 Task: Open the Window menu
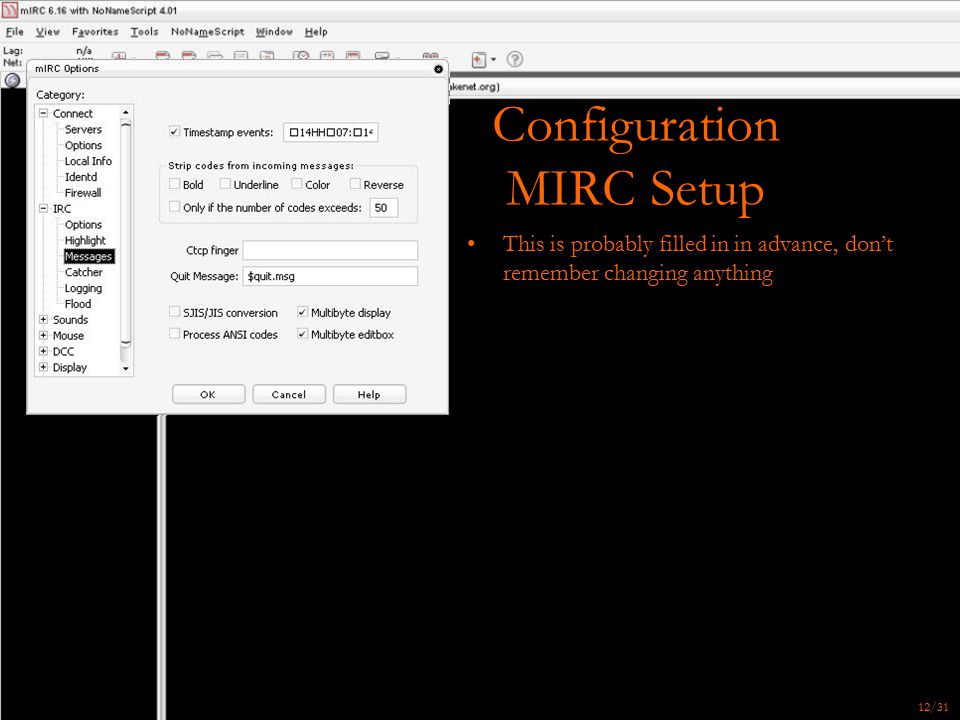click(x=274, y=32)
